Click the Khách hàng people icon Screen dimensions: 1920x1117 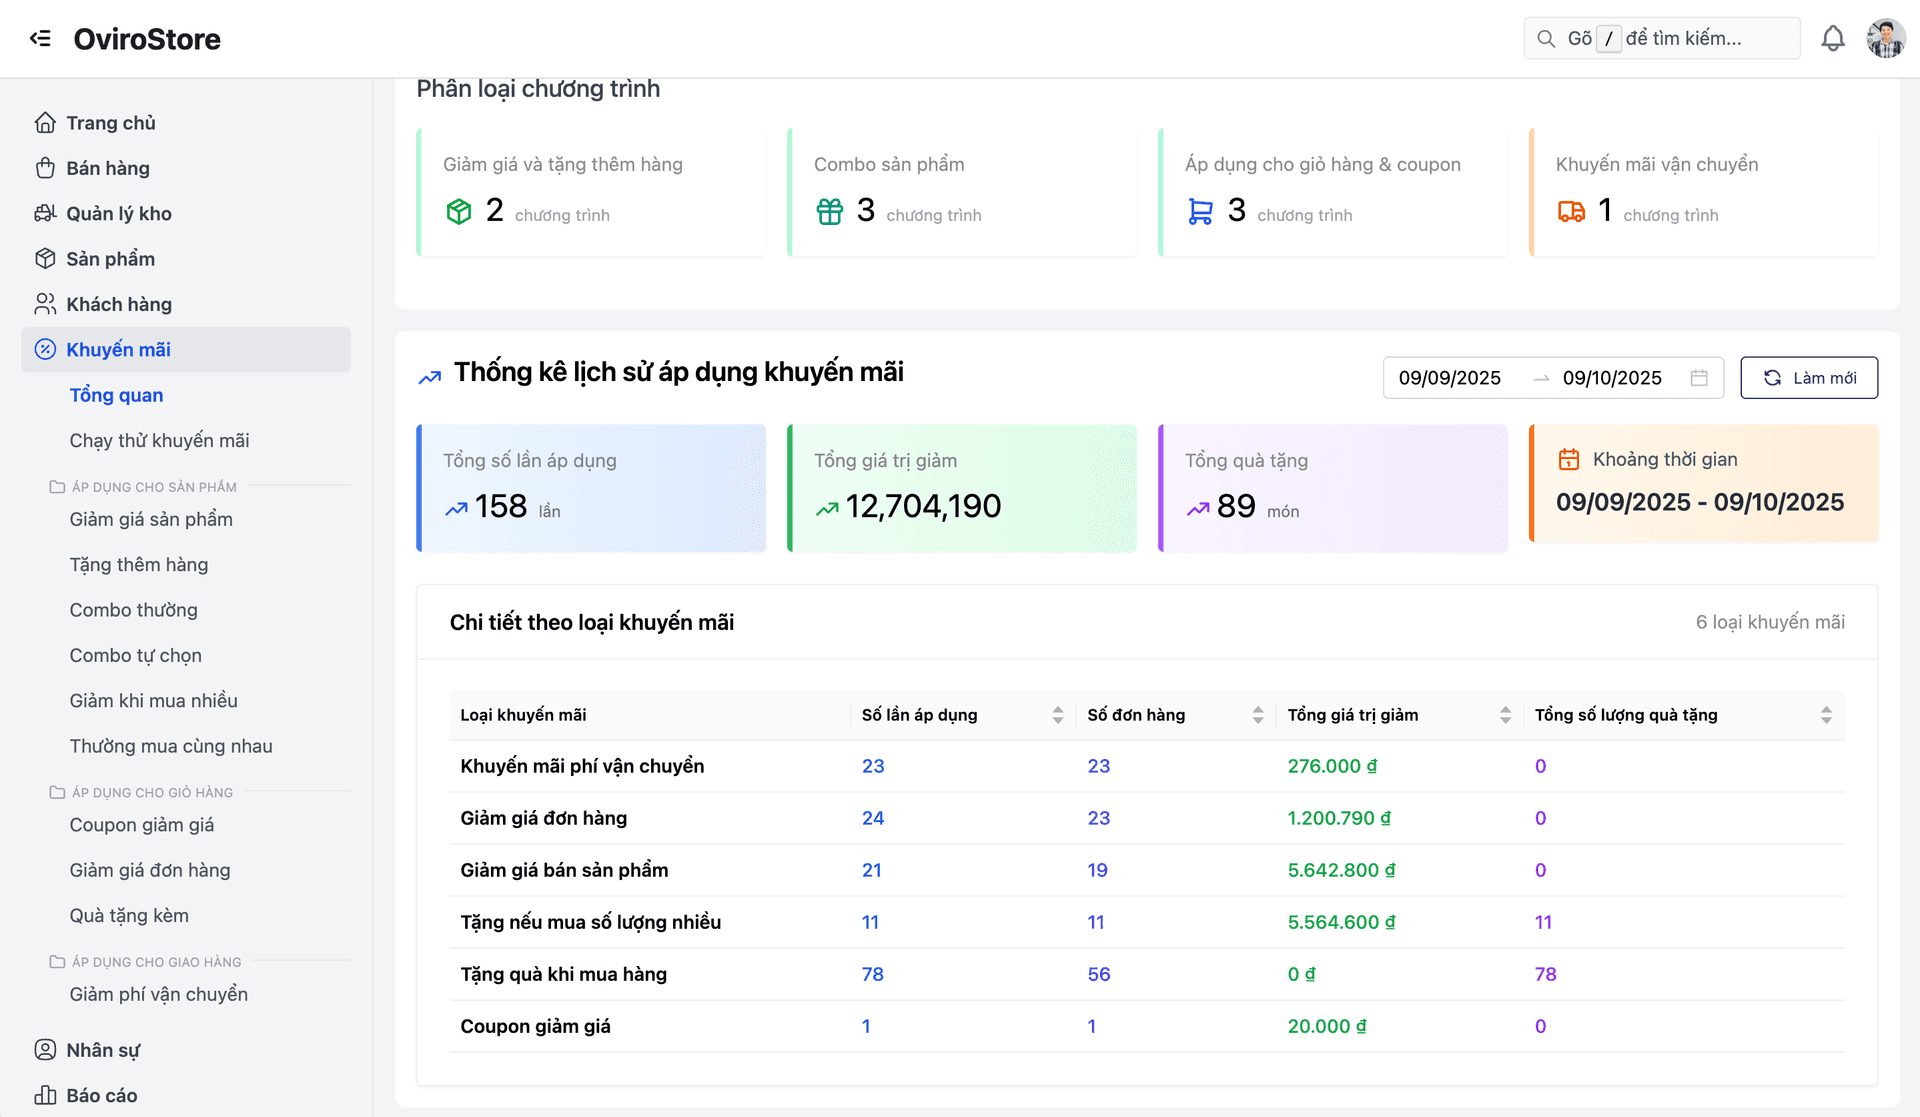click(45, 303)
